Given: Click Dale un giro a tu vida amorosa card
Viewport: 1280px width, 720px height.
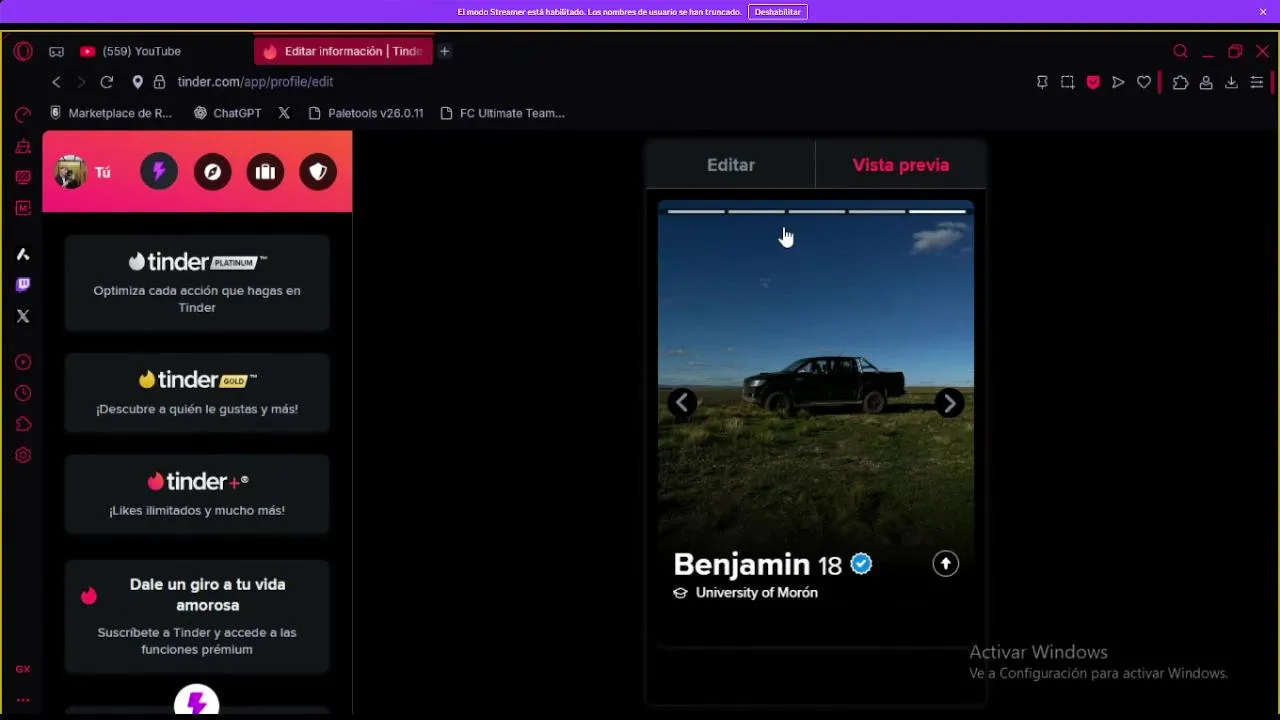Looking at the screenshot, I should tap(197, 615).
